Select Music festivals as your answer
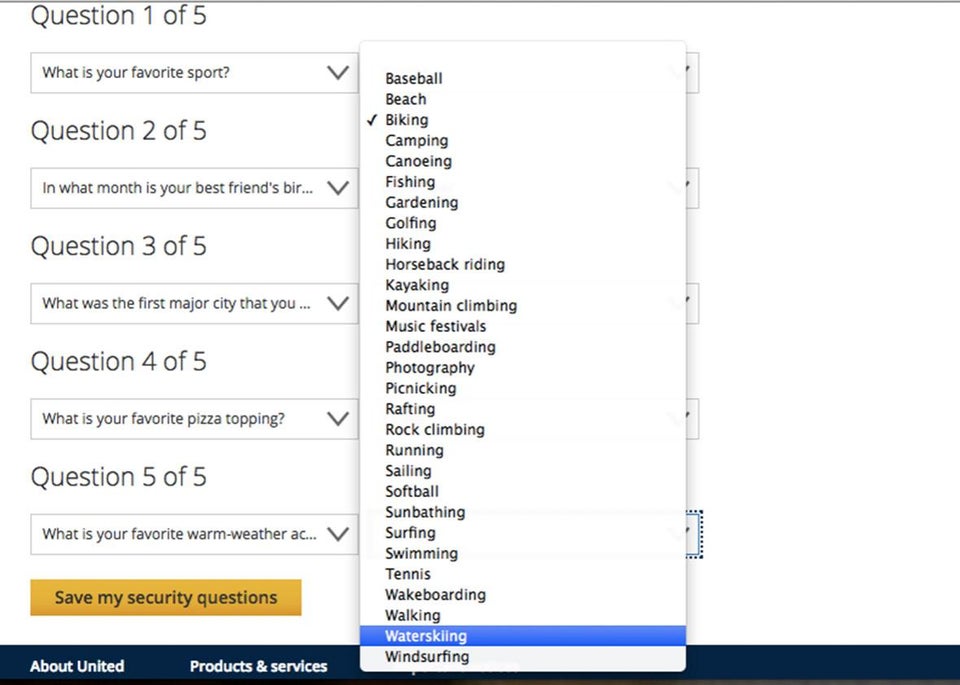 (x=435, y=326)
